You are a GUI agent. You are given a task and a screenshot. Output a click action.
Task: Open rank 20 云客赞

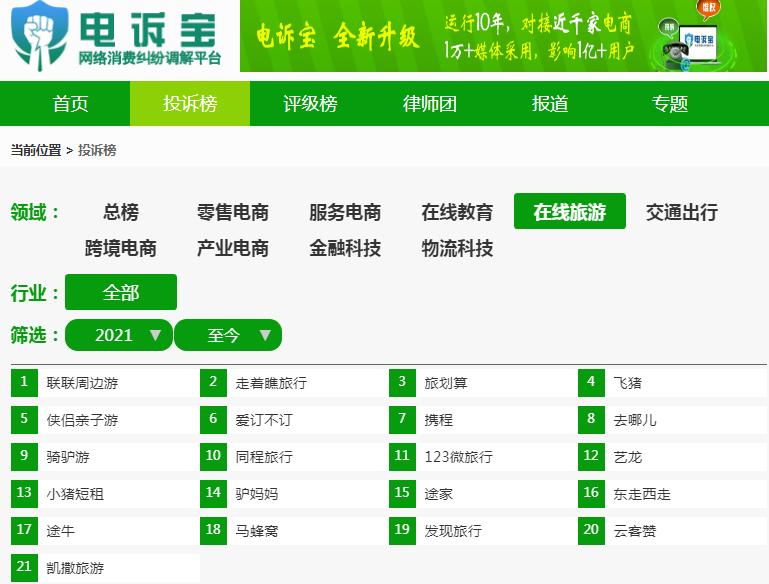[672, 531]
